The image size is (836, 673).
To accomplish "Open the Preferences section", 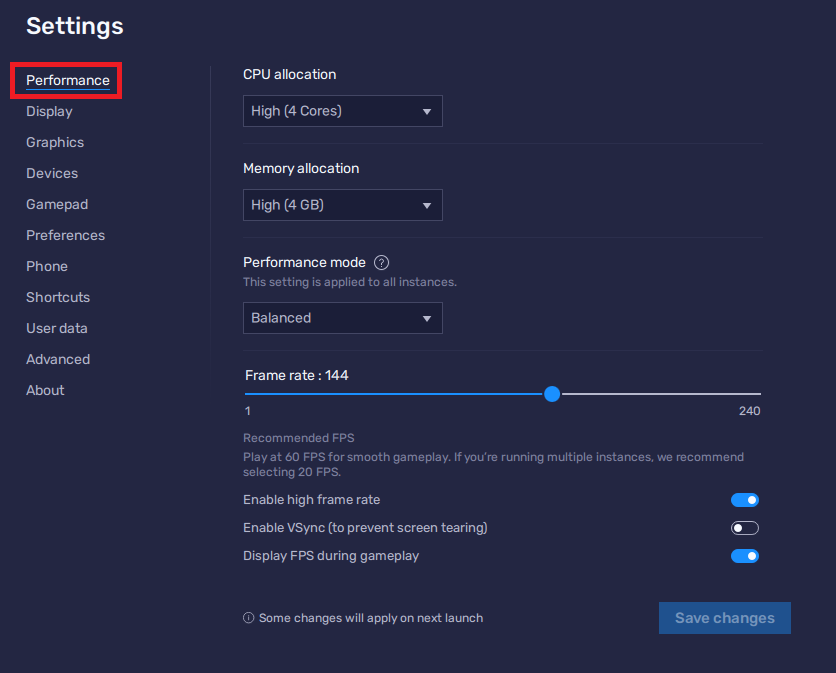I will pyautogui.click(x=65, y=235).
